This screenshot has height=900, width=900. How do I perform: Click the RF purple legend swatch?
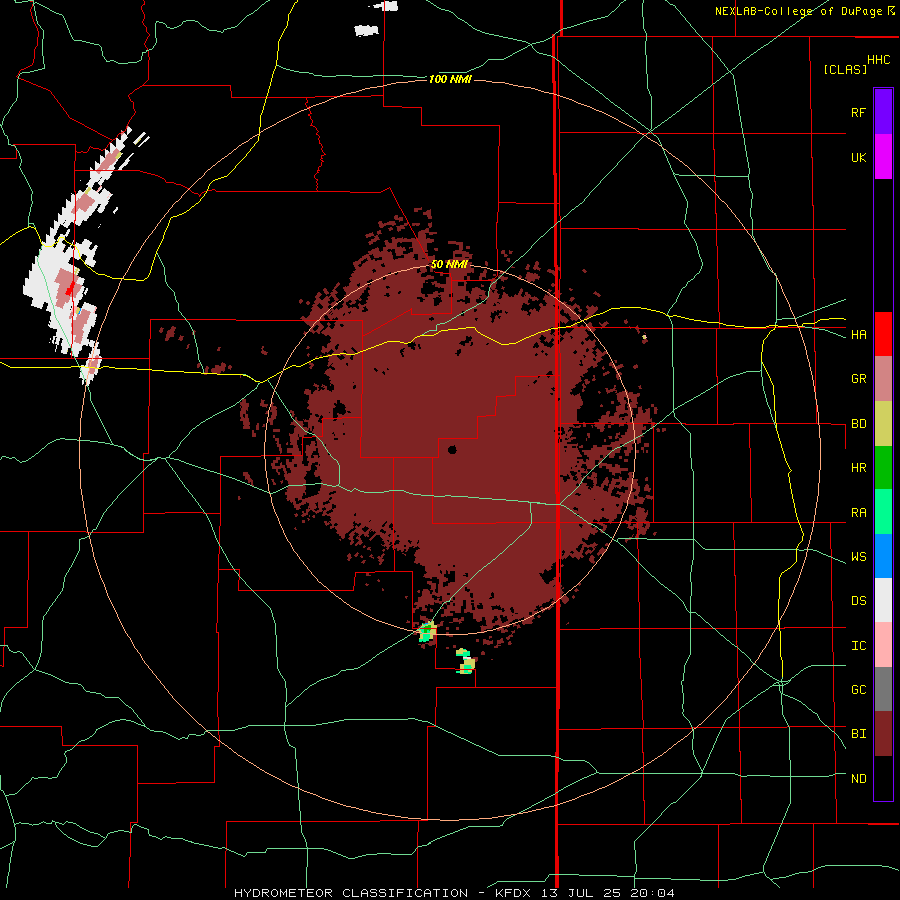[x=883, y=112]
